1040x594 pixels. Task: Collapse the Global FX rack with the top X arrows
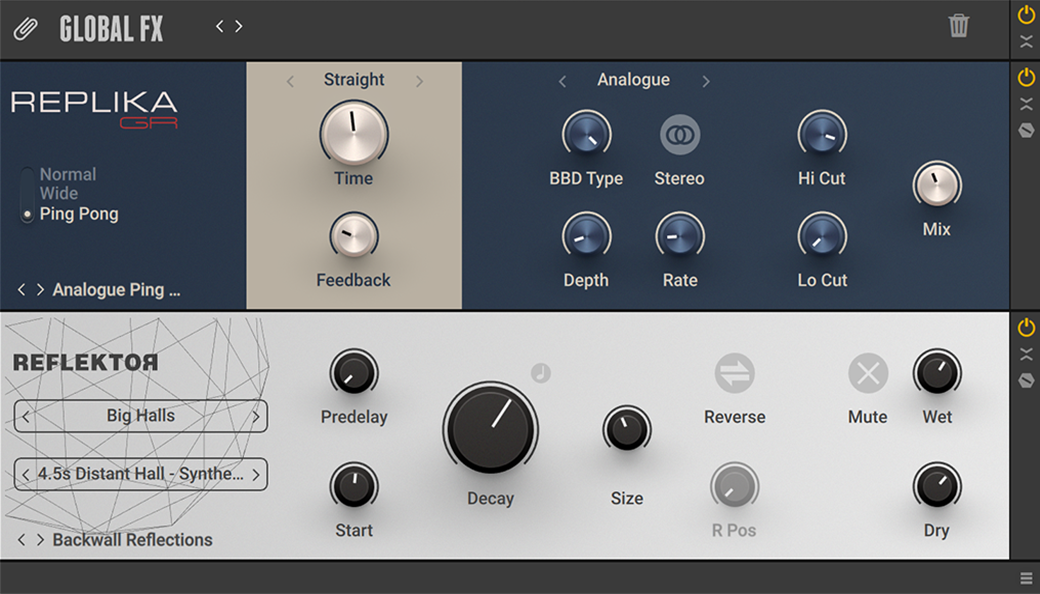point(1026,42)
